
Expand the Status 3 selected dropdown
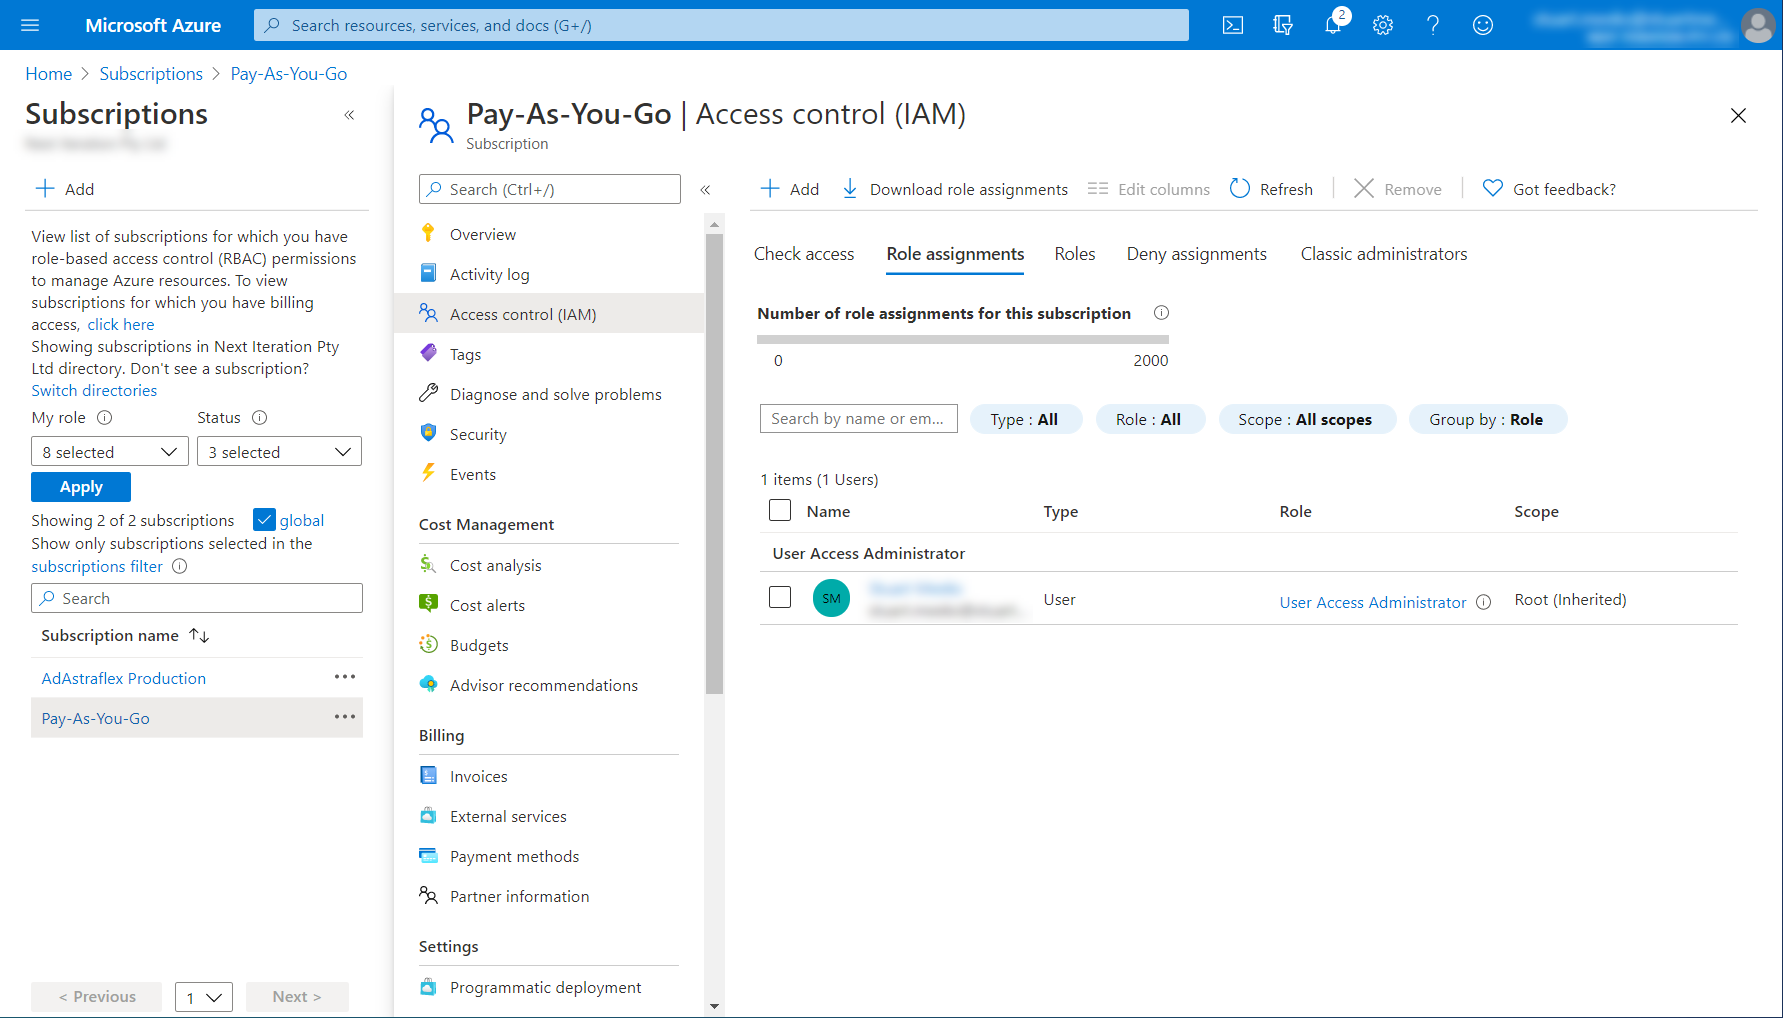279,452
